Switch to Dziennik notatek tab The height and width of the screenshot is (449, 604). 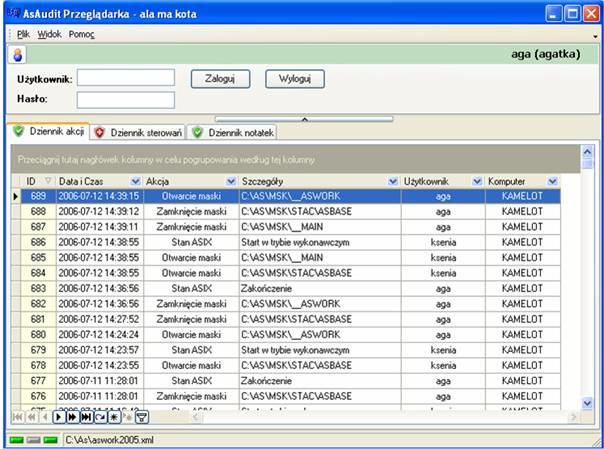pos(233,132)
